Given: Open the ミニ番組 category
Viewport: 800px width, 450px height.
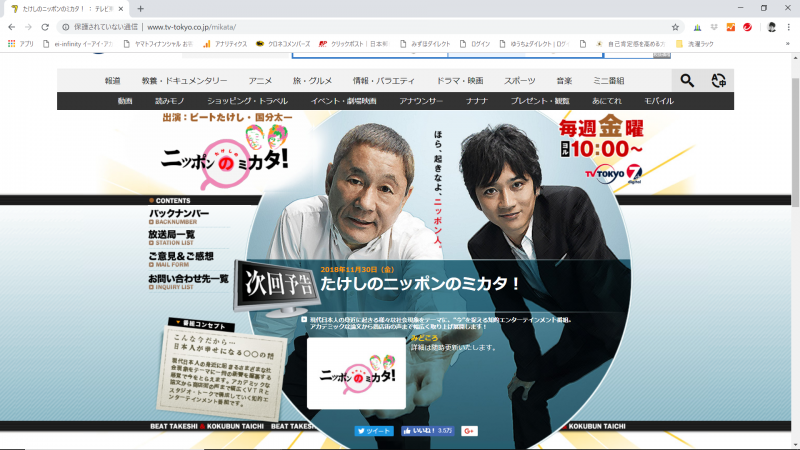Looking at the screenshot, I should 608,81.
